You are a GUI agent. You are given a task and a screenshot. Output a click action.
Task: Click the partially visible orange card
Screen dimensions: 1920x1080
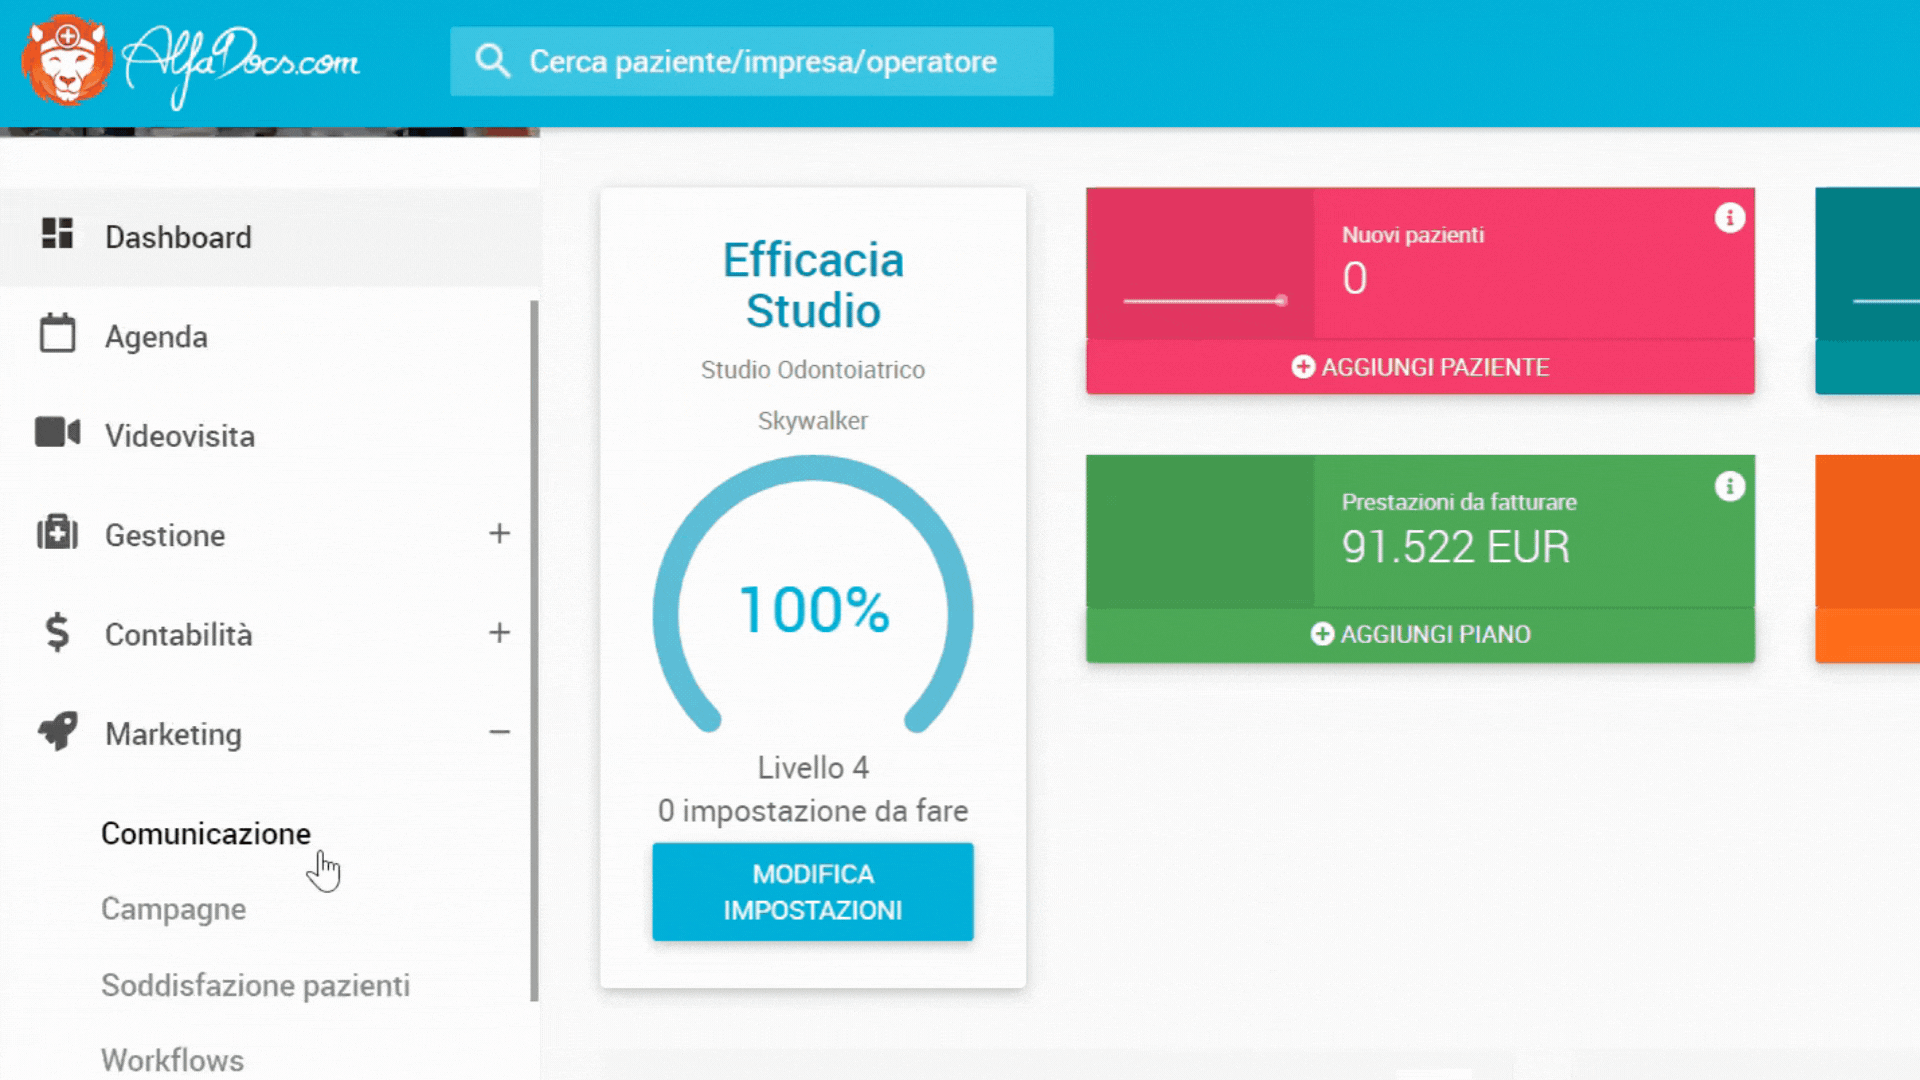[1868, 559]
